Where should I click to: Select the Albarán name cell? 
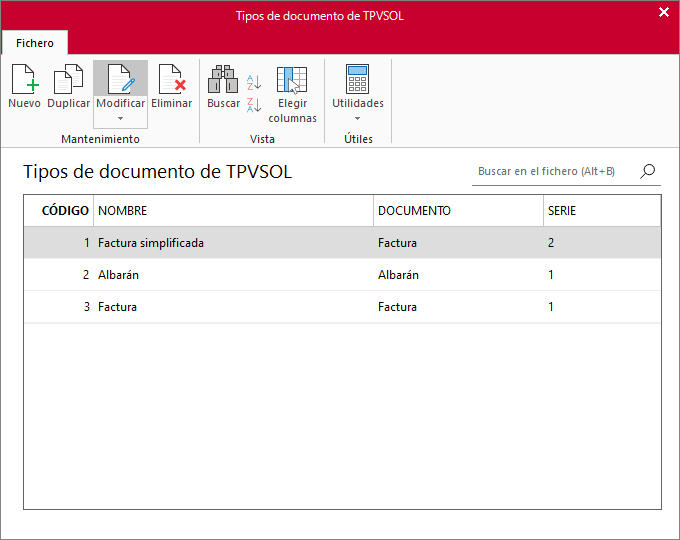pyautogui.click(x=233, y=275)
